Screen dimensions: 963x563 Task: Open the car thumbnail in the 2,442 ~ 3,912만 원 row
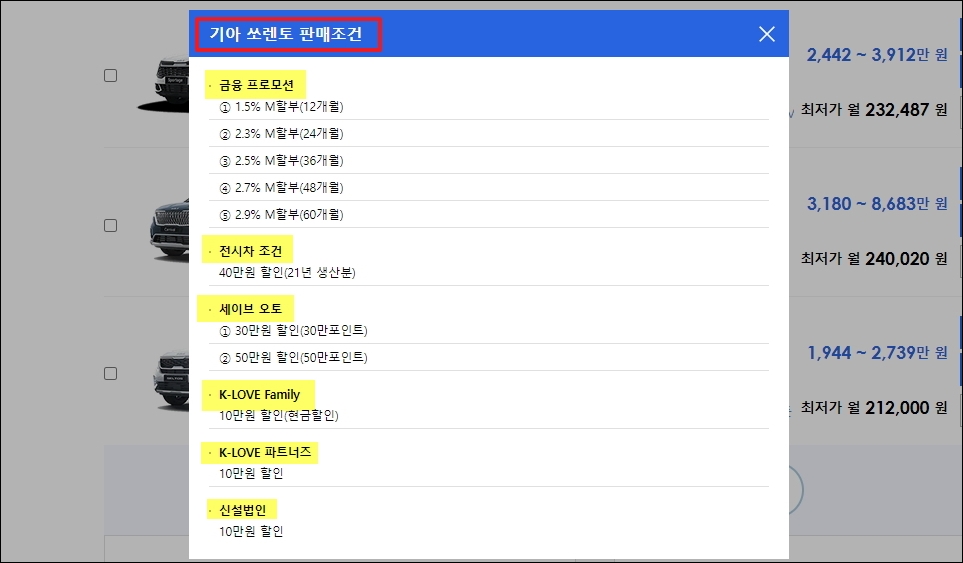click(163, 85)
